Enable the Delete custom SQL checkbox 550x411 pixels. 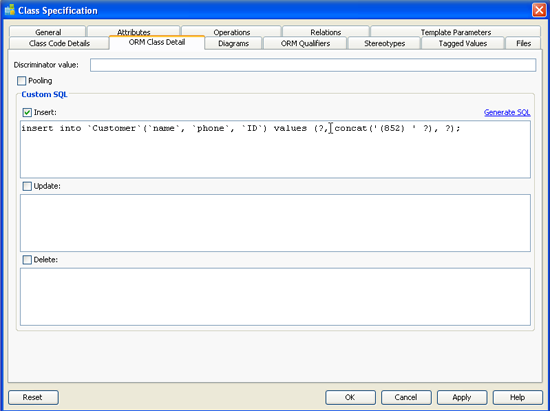(x=27, y=260)
